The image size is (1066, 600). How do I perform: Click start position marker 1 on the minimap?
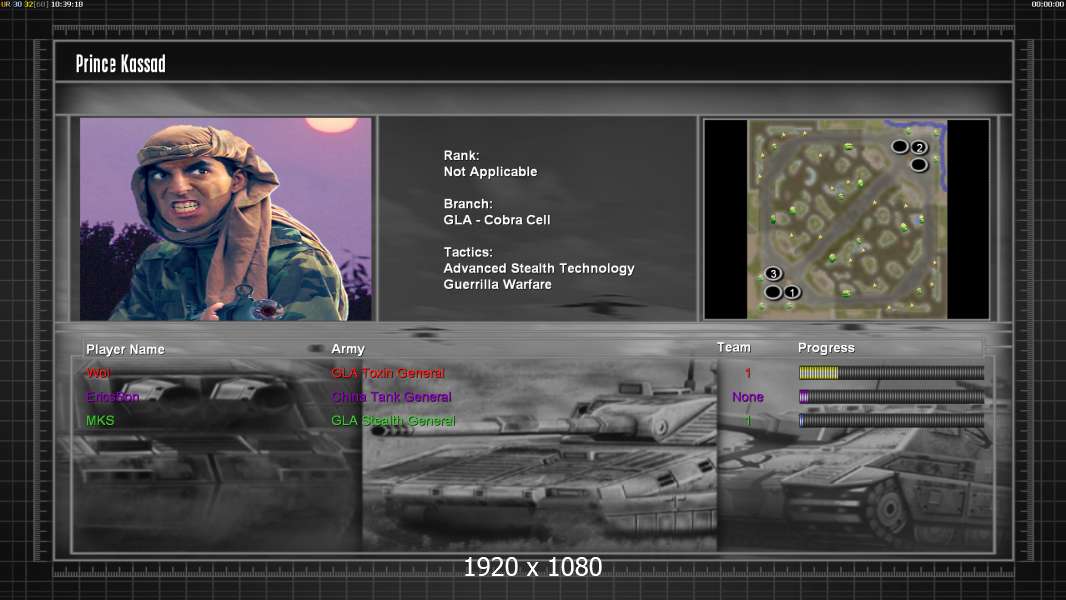pyautogui.click(x=792, y=292)
